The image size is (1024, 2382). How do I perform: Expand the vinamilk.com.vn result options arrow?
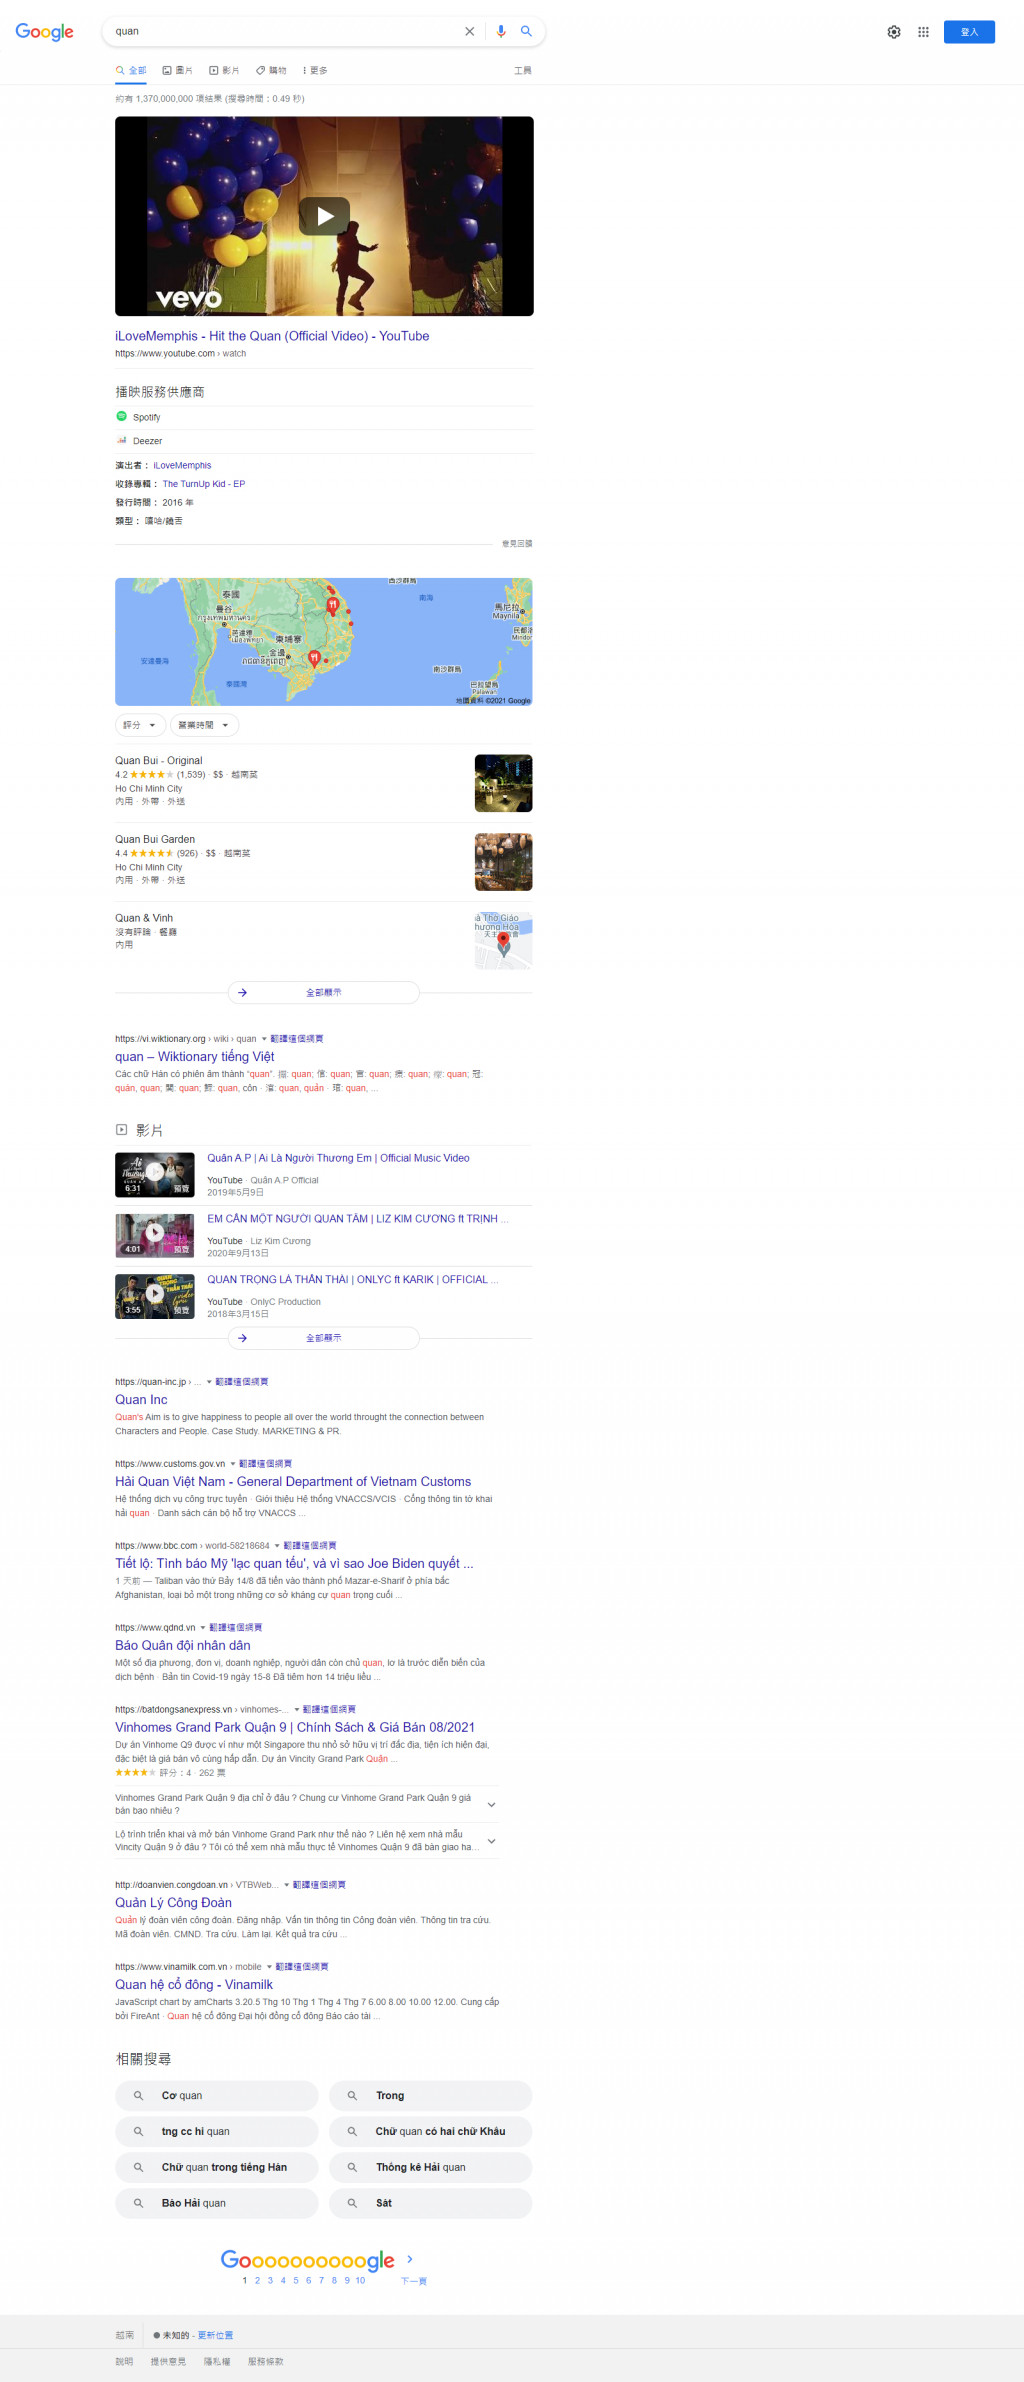[270, 1967]
